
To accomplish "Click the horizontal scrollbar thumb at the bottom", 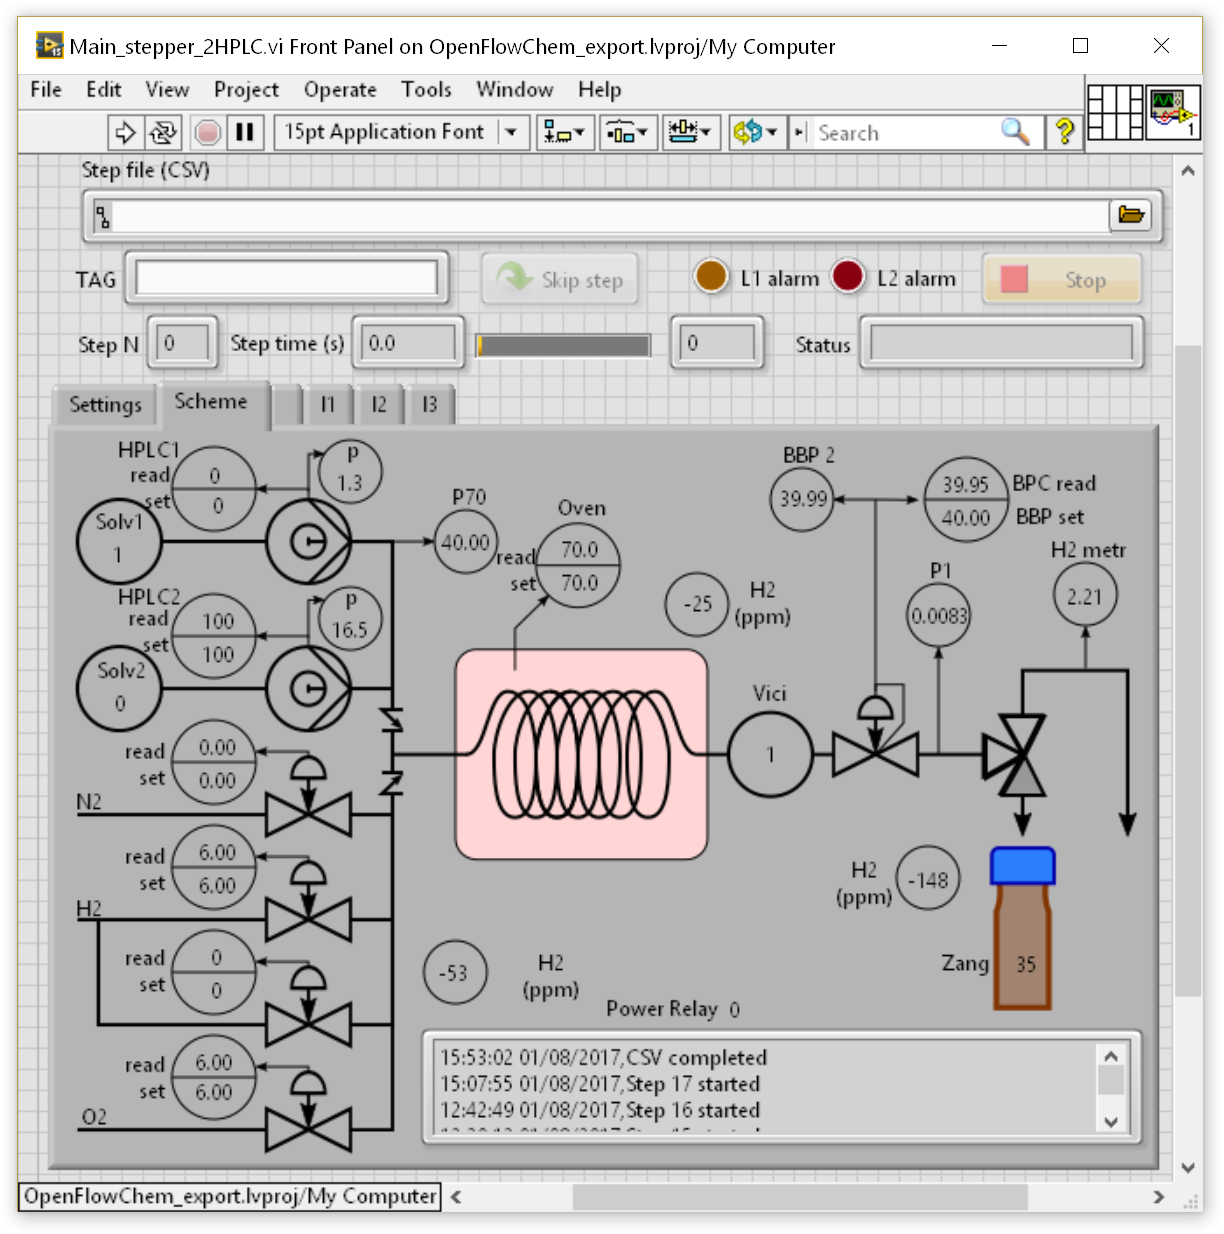I will coord(800,1196).
